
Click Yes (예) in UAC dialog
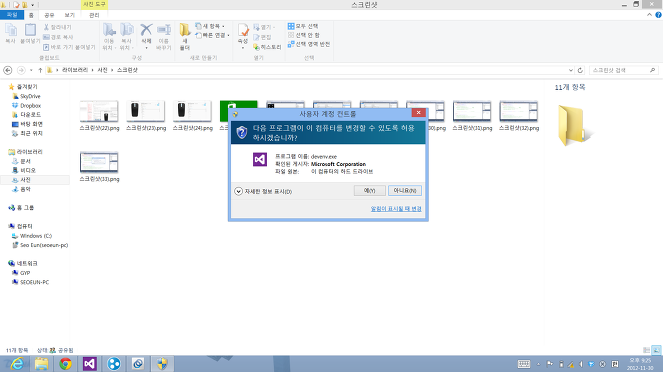[370, 191]
